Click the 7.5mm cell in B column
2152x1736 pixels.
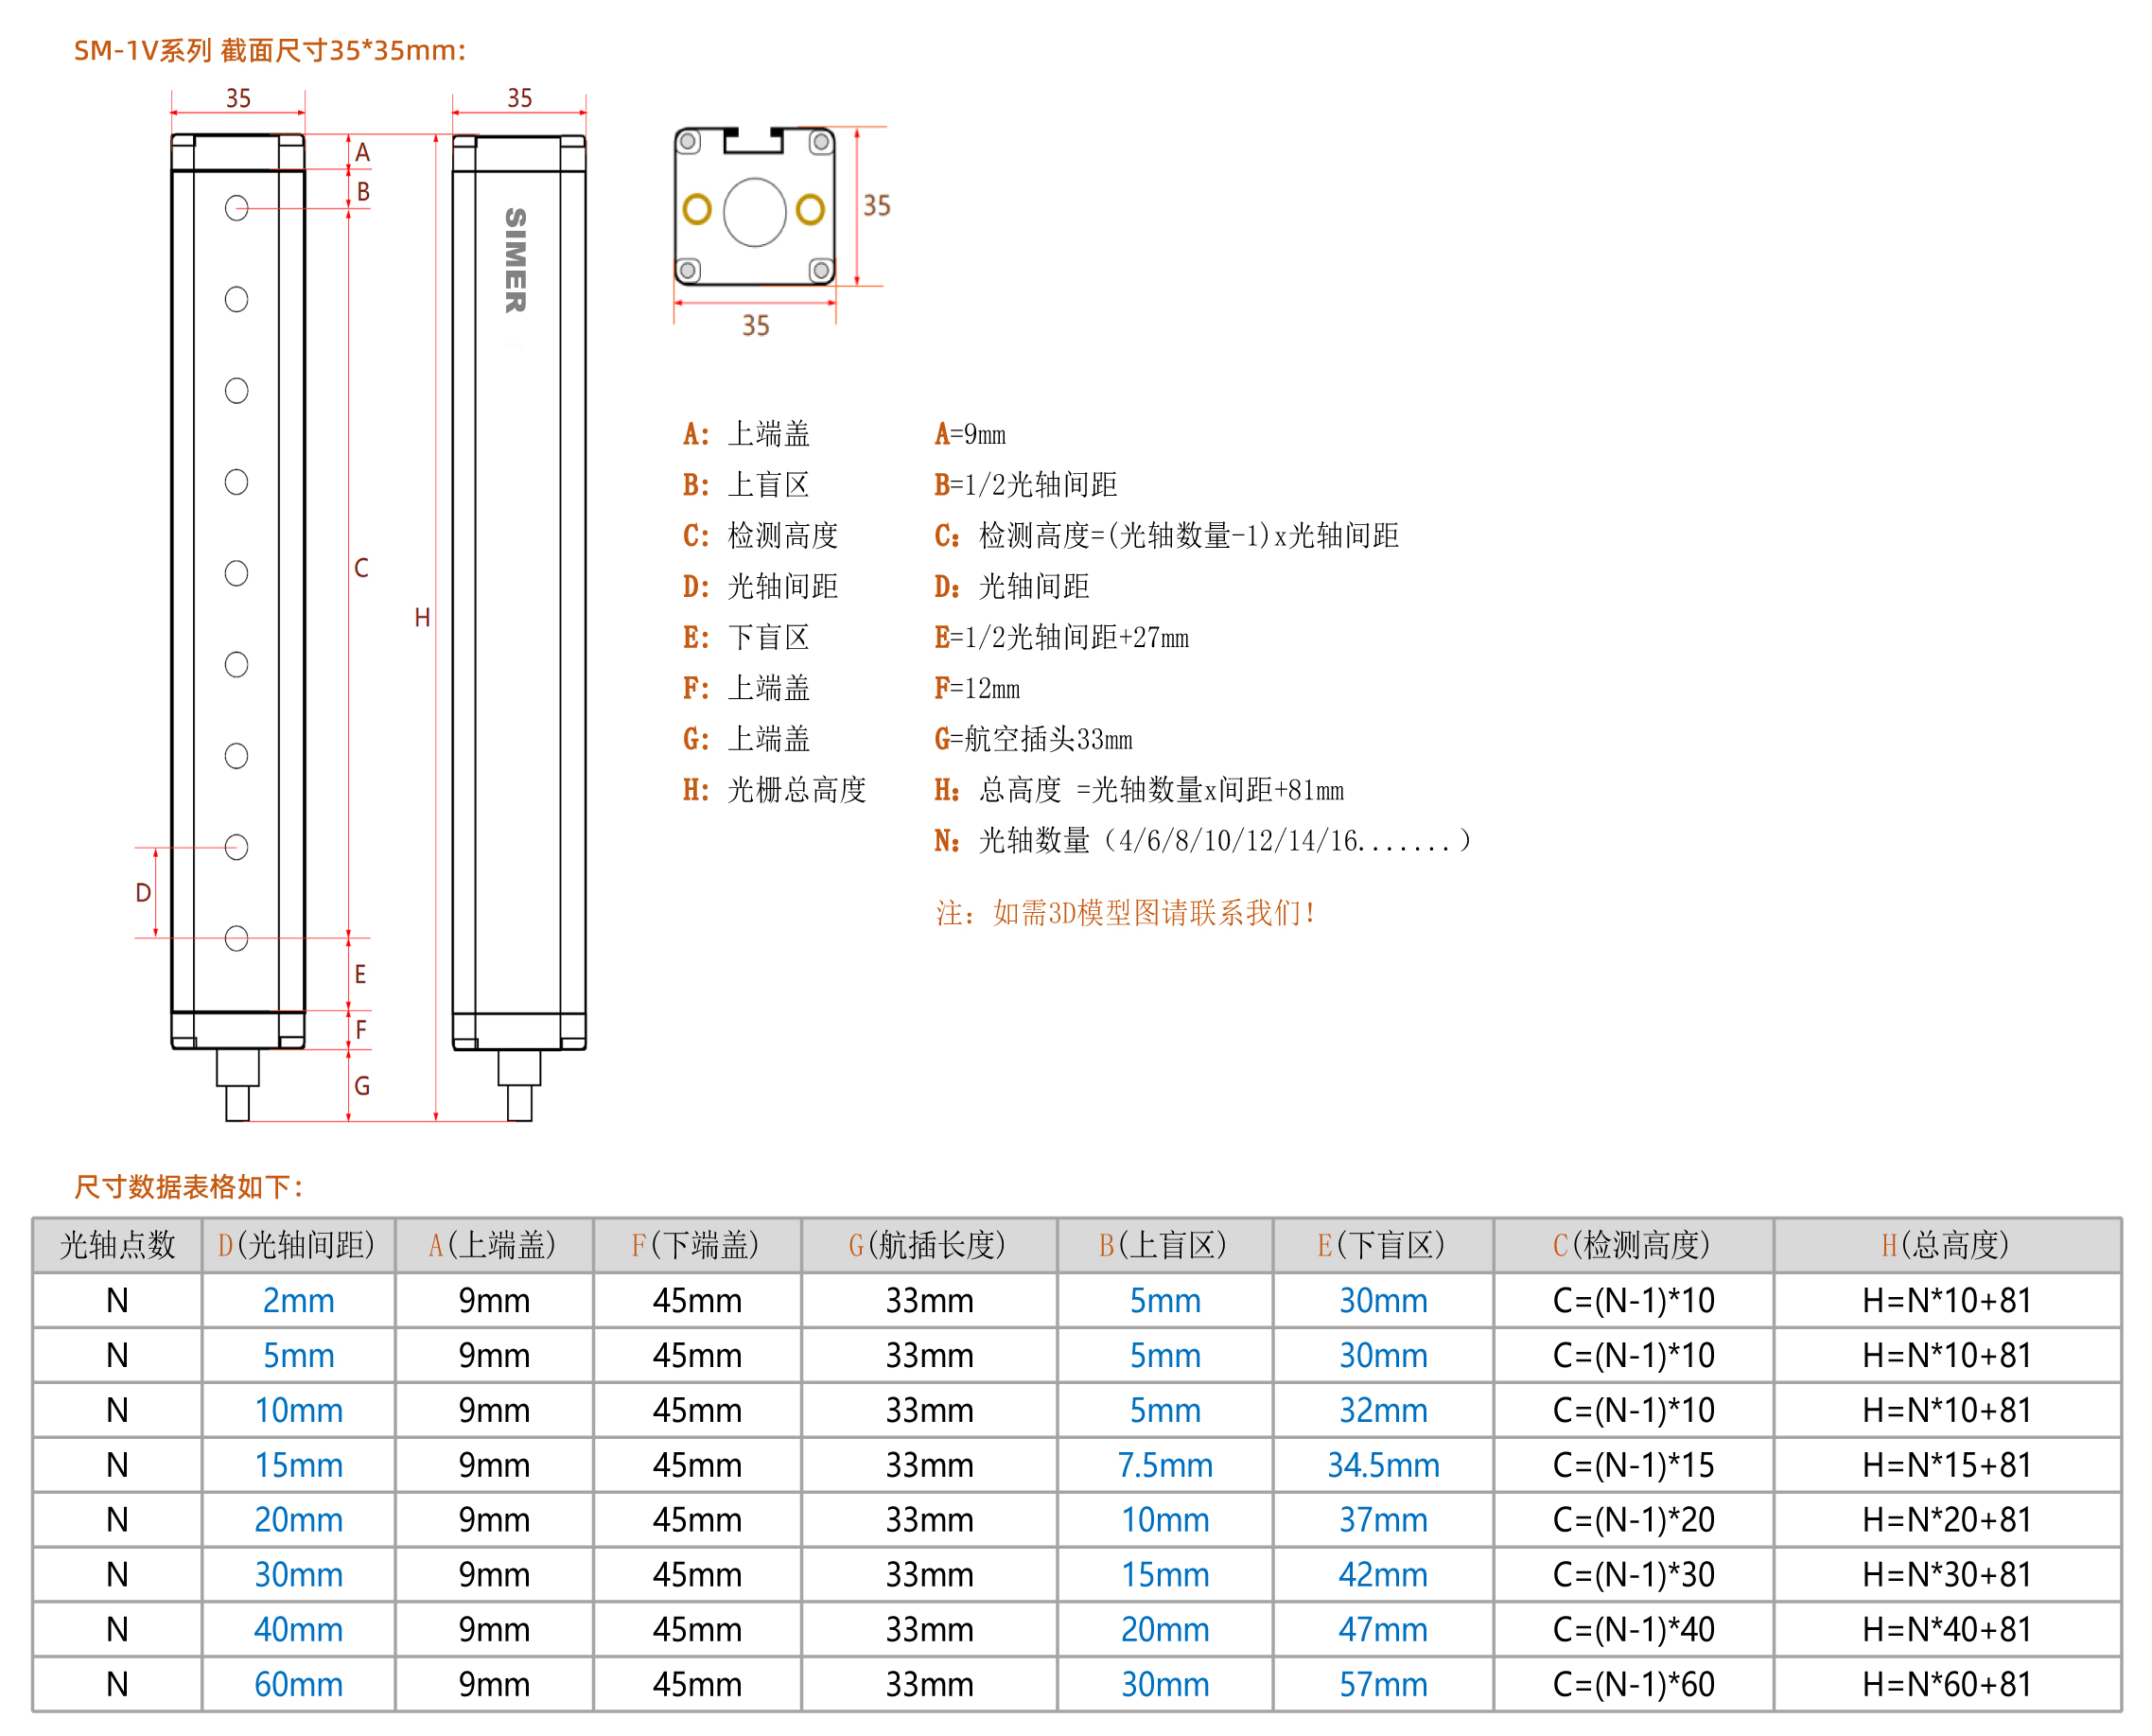(x=1166, y=1466)
